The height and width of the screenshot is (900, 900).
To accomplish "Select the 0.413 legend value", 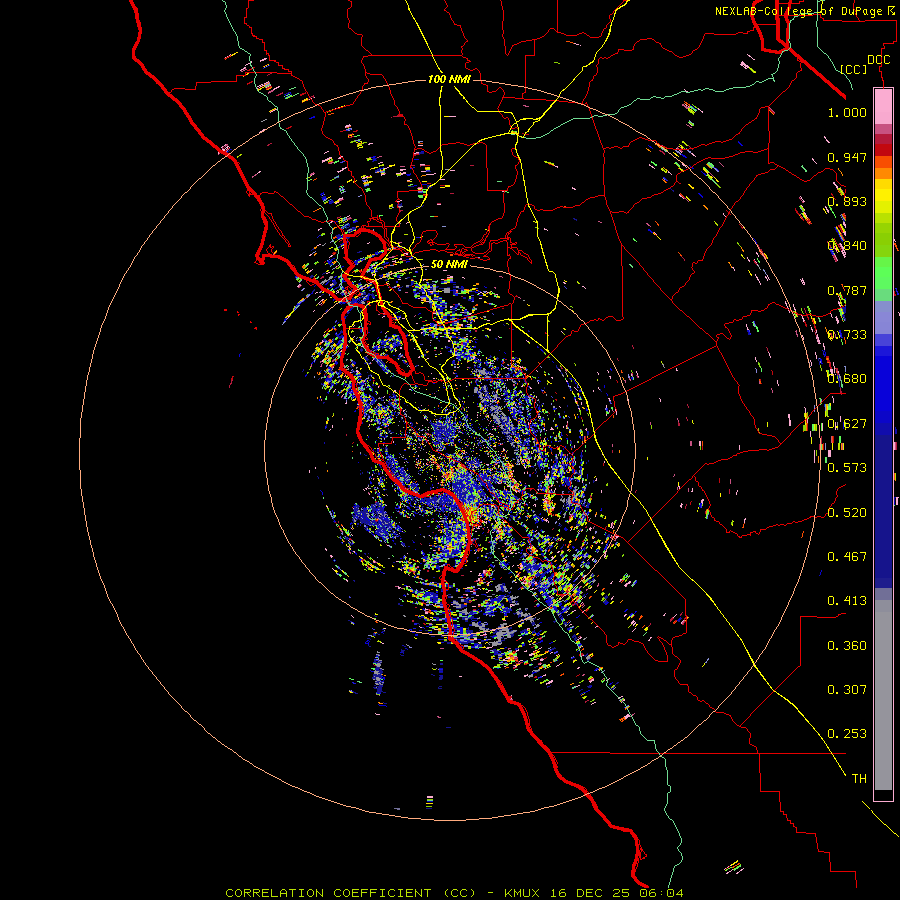I will point(847,601).
